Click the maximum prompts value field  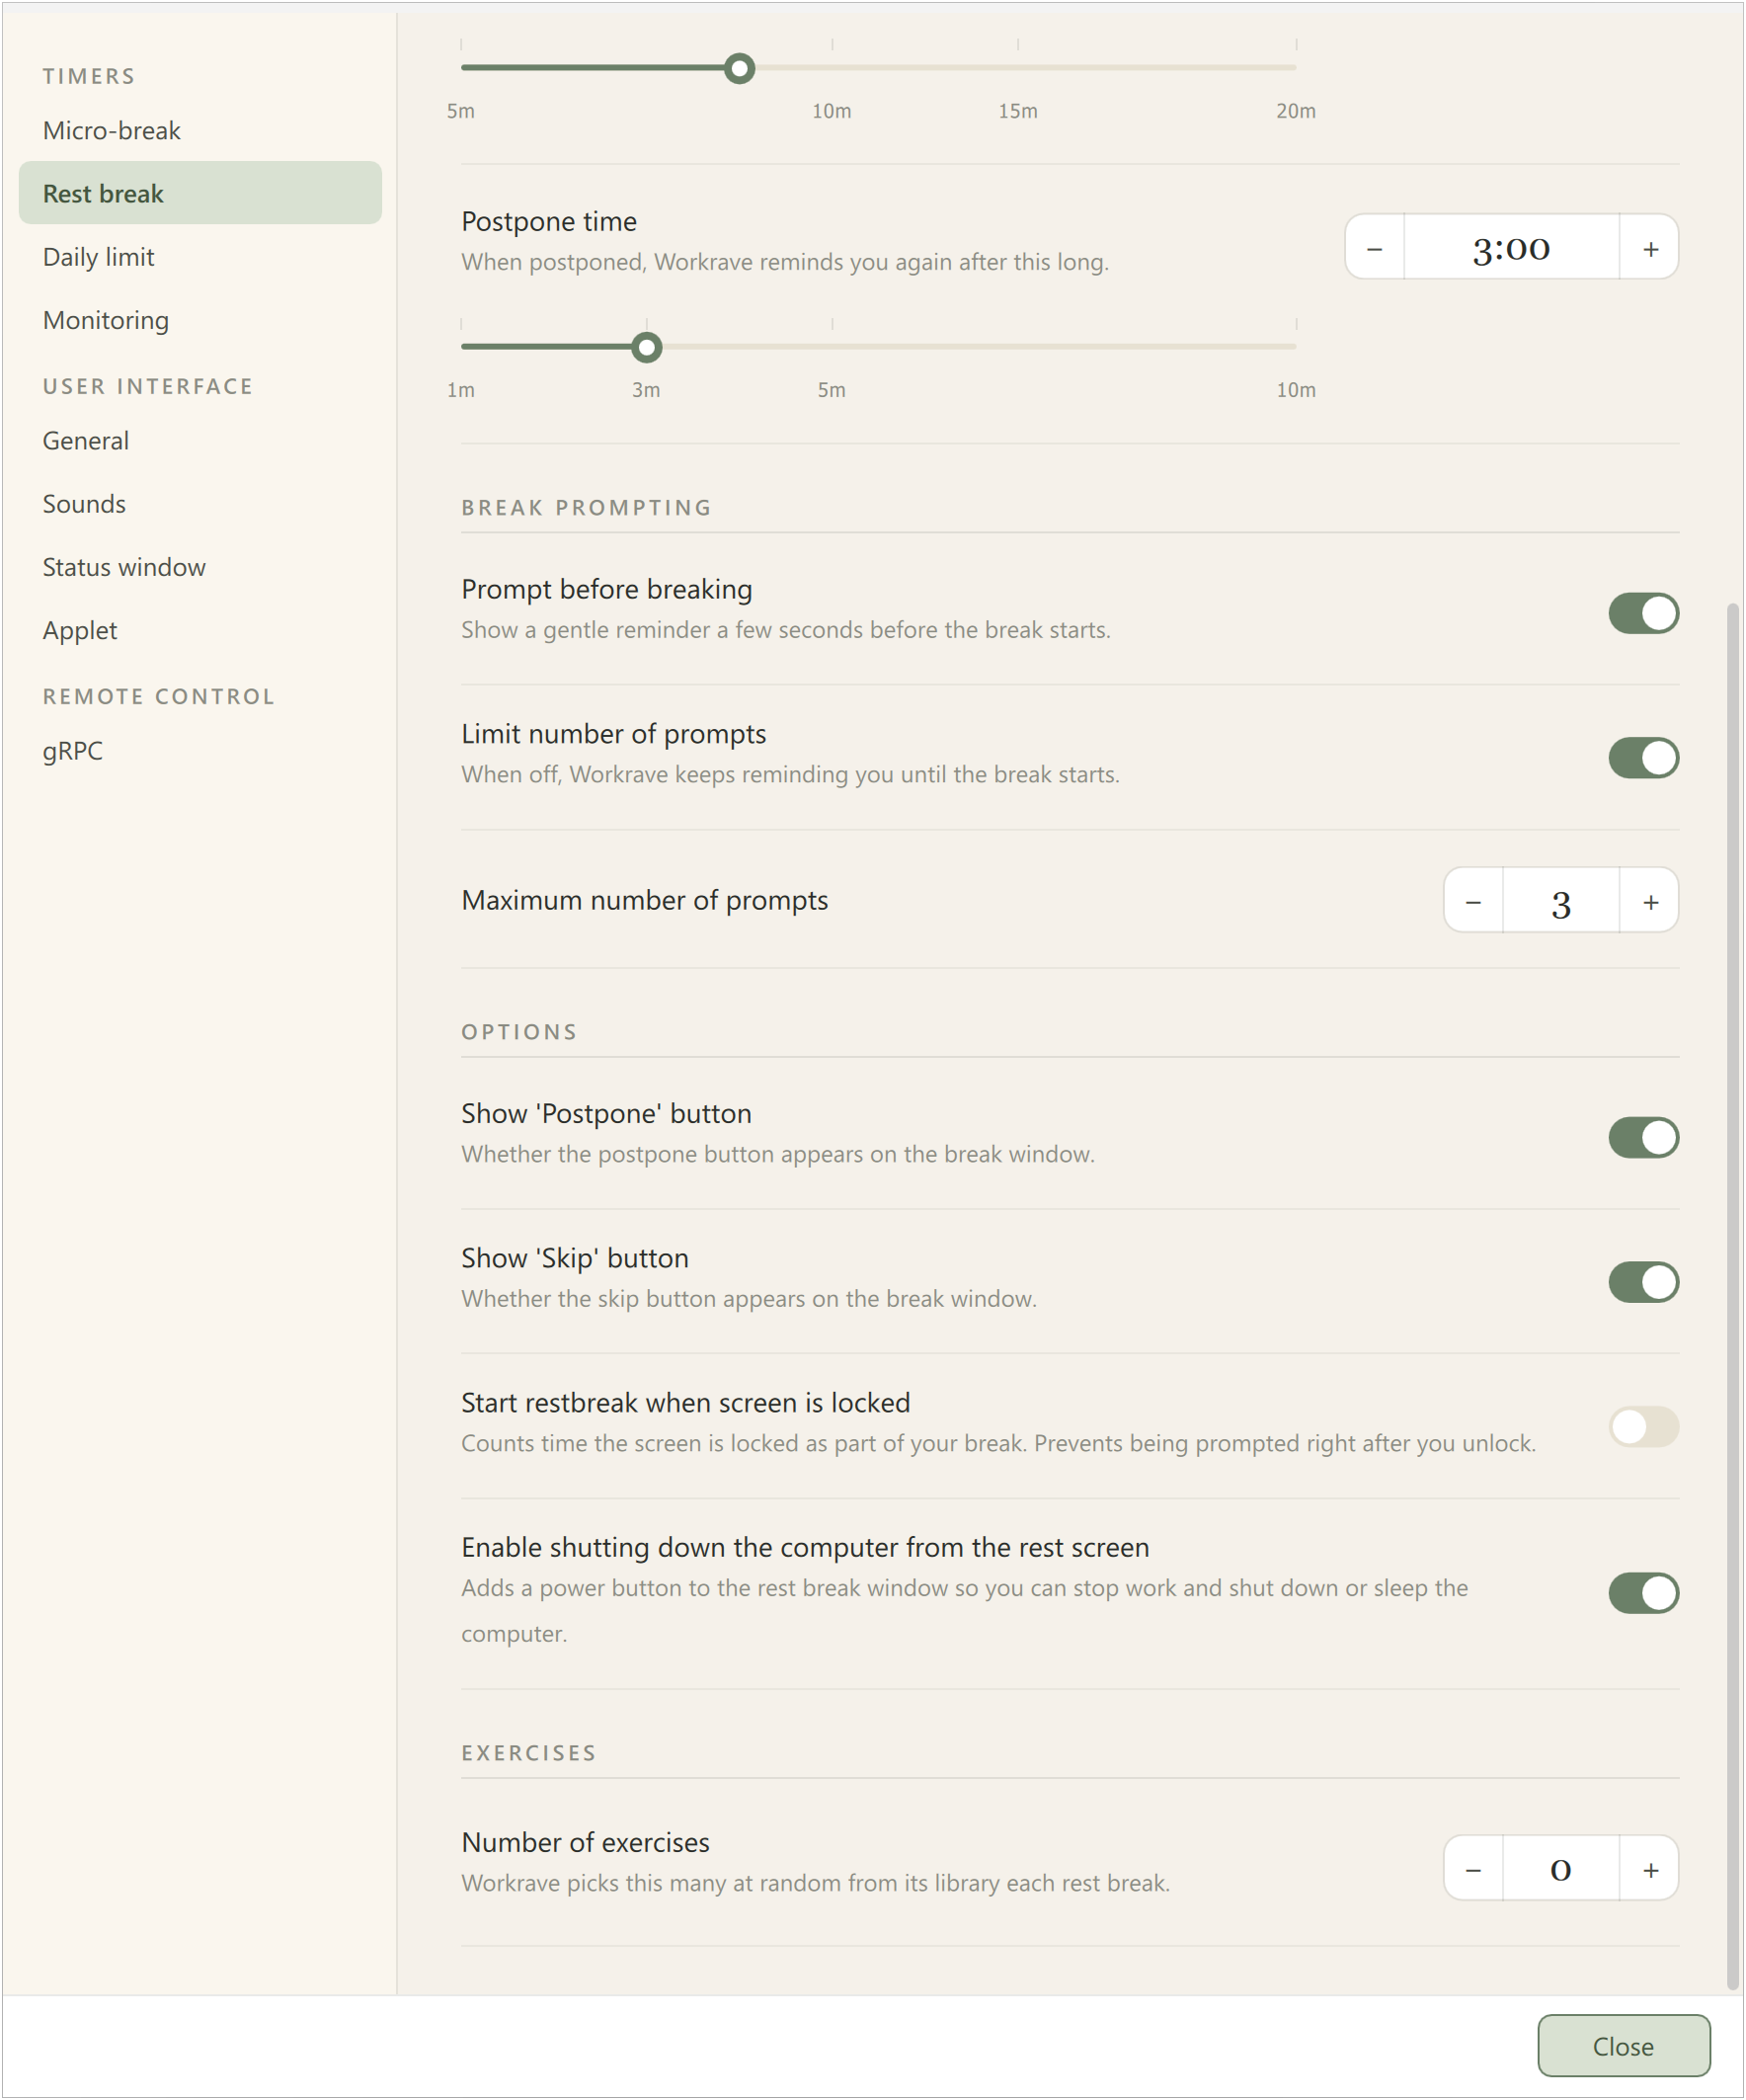point(1560,901)
